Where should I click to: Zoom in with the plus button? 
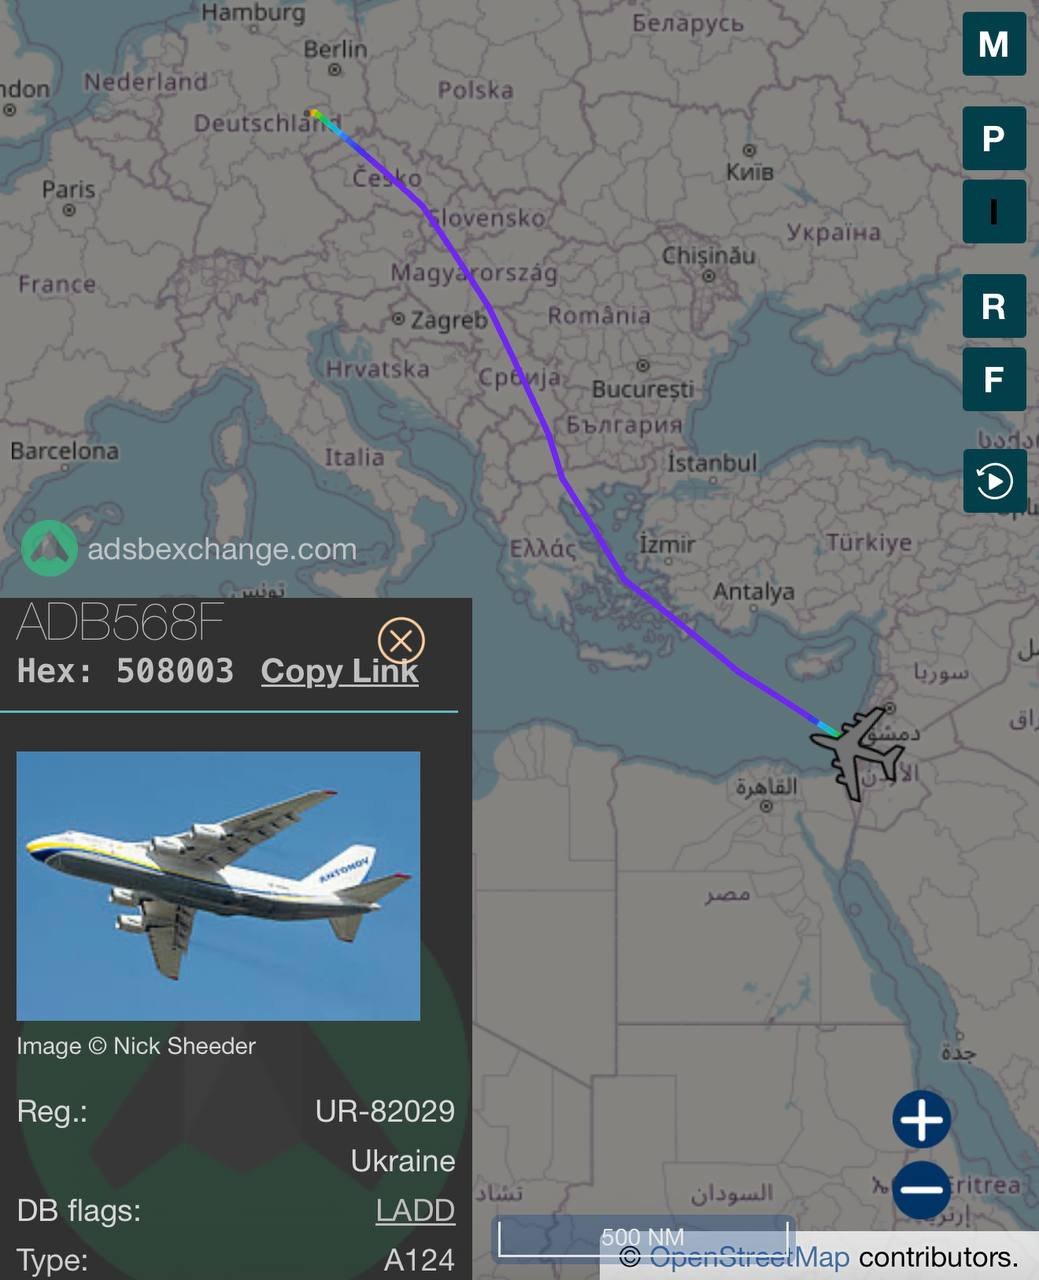(x=920, y=1119)
